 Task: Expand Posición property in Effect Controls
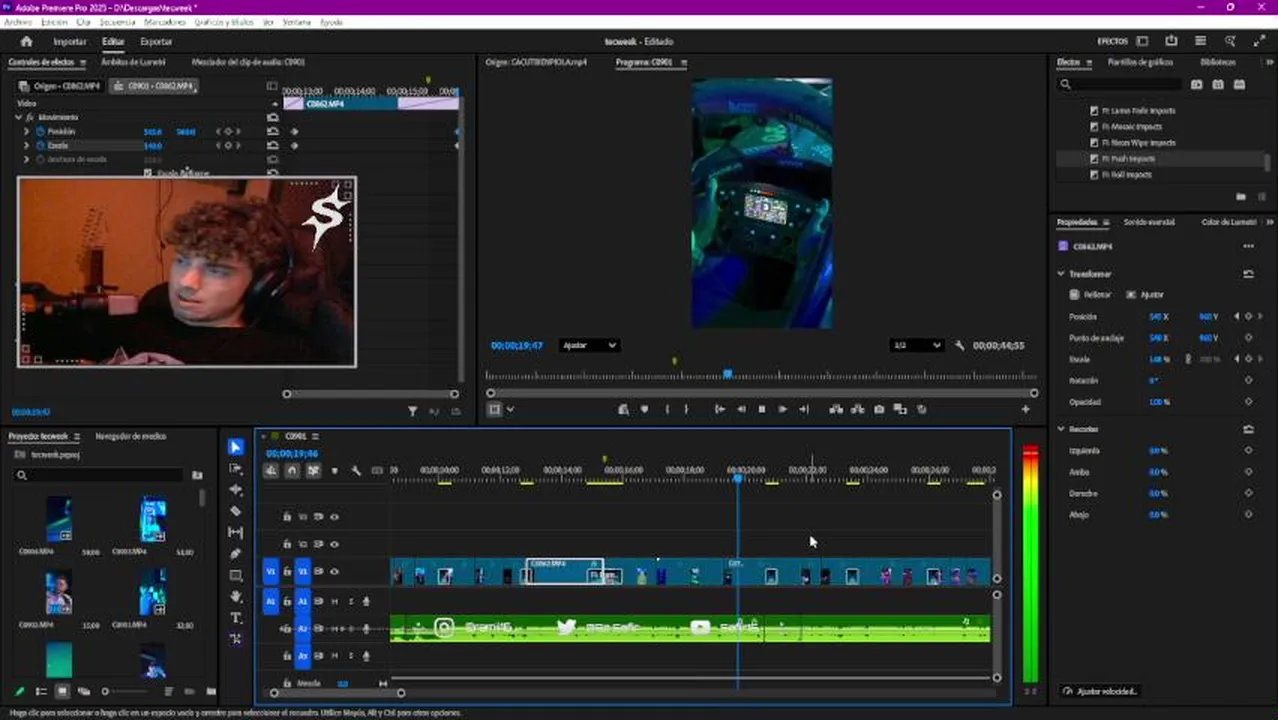(x=27, y=131)
